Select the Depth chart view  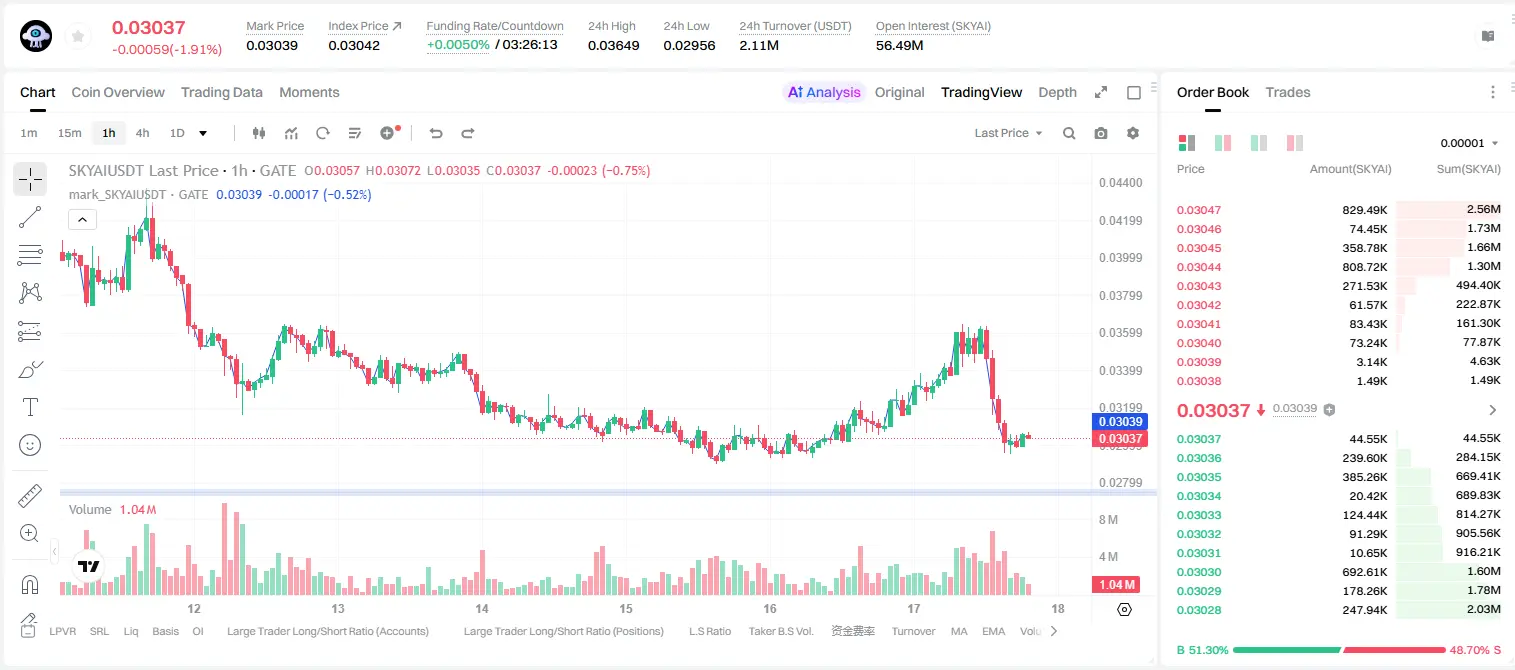point(1057,92)
